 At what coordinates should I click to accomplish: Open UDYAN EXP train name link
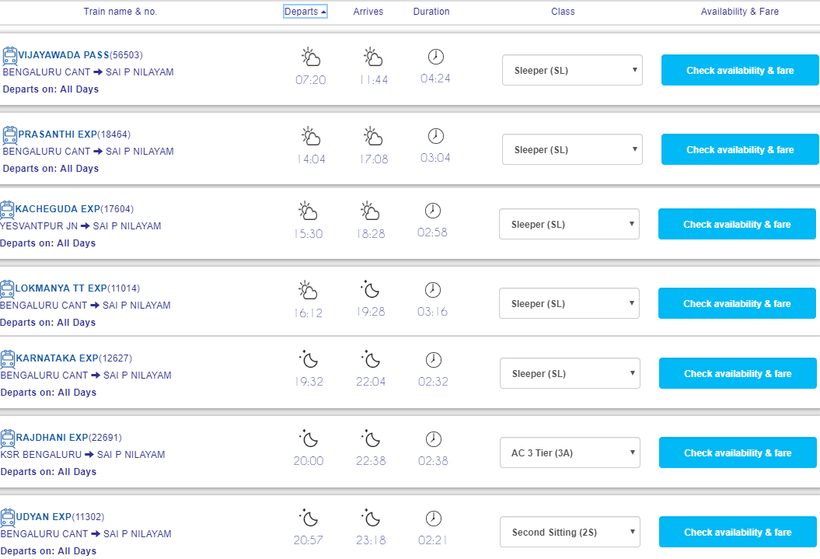pos(46,517)
